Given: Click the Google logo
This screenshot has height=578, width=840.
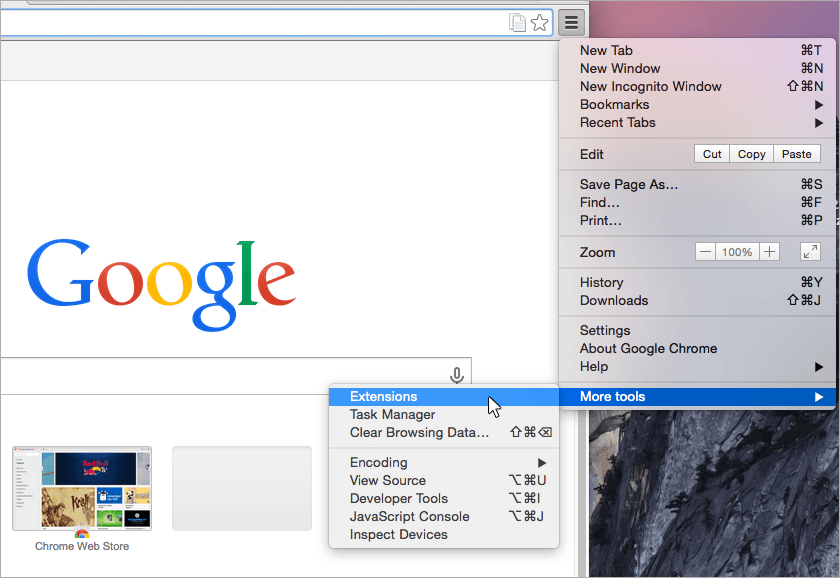Looking at the screenshot, I should (161, 285).
